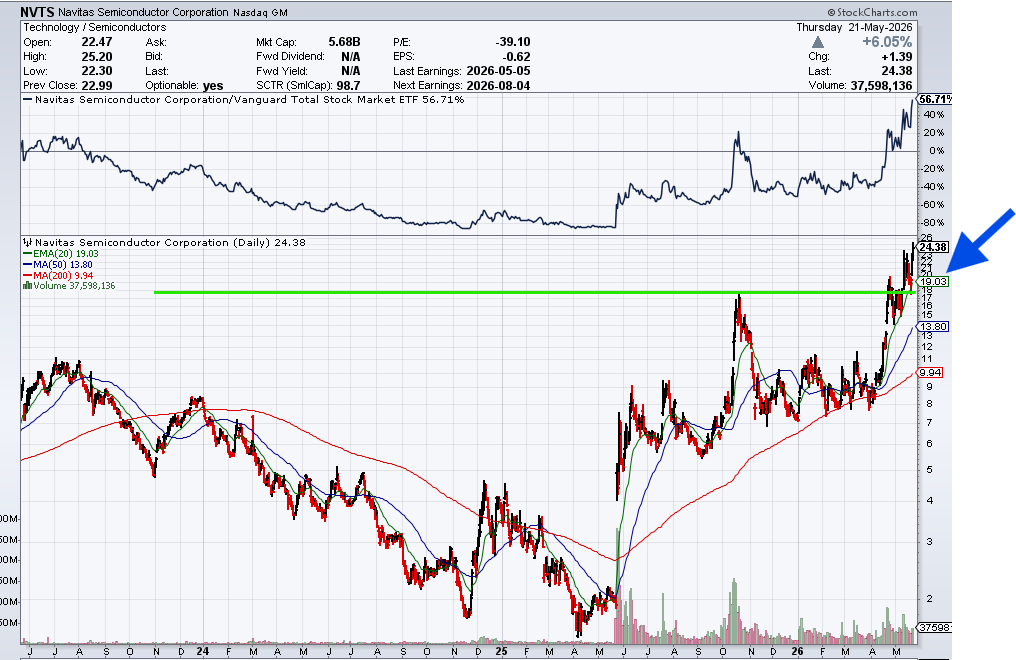Click the 0% level on the ratio axis

[936, 150]
